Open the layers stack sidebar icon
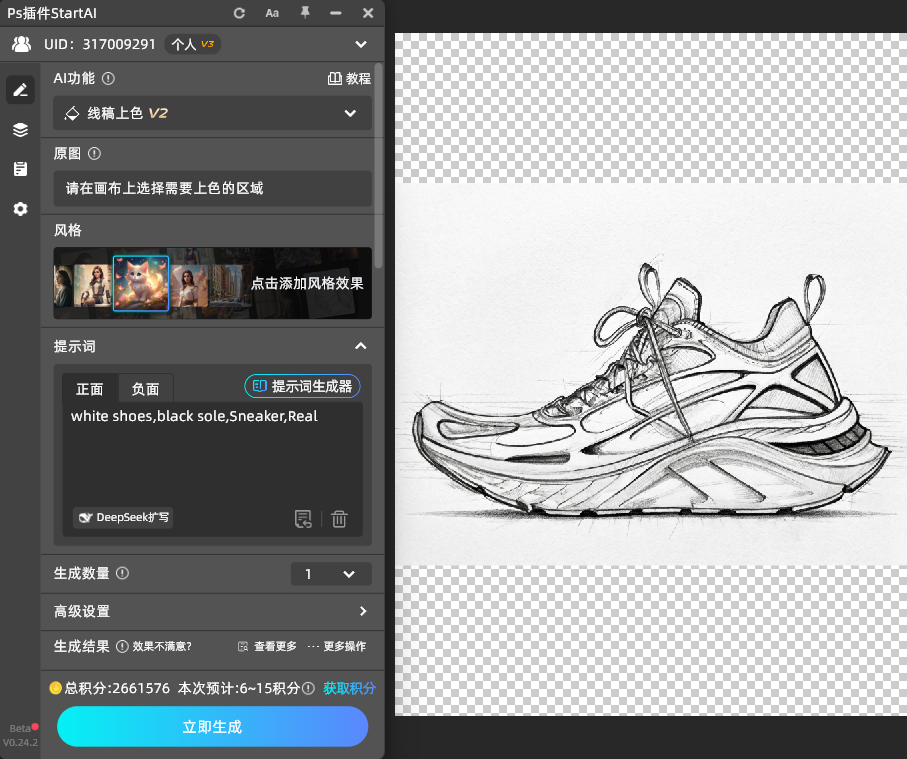Viewport: 907px width, 759px height. point(20,130)
